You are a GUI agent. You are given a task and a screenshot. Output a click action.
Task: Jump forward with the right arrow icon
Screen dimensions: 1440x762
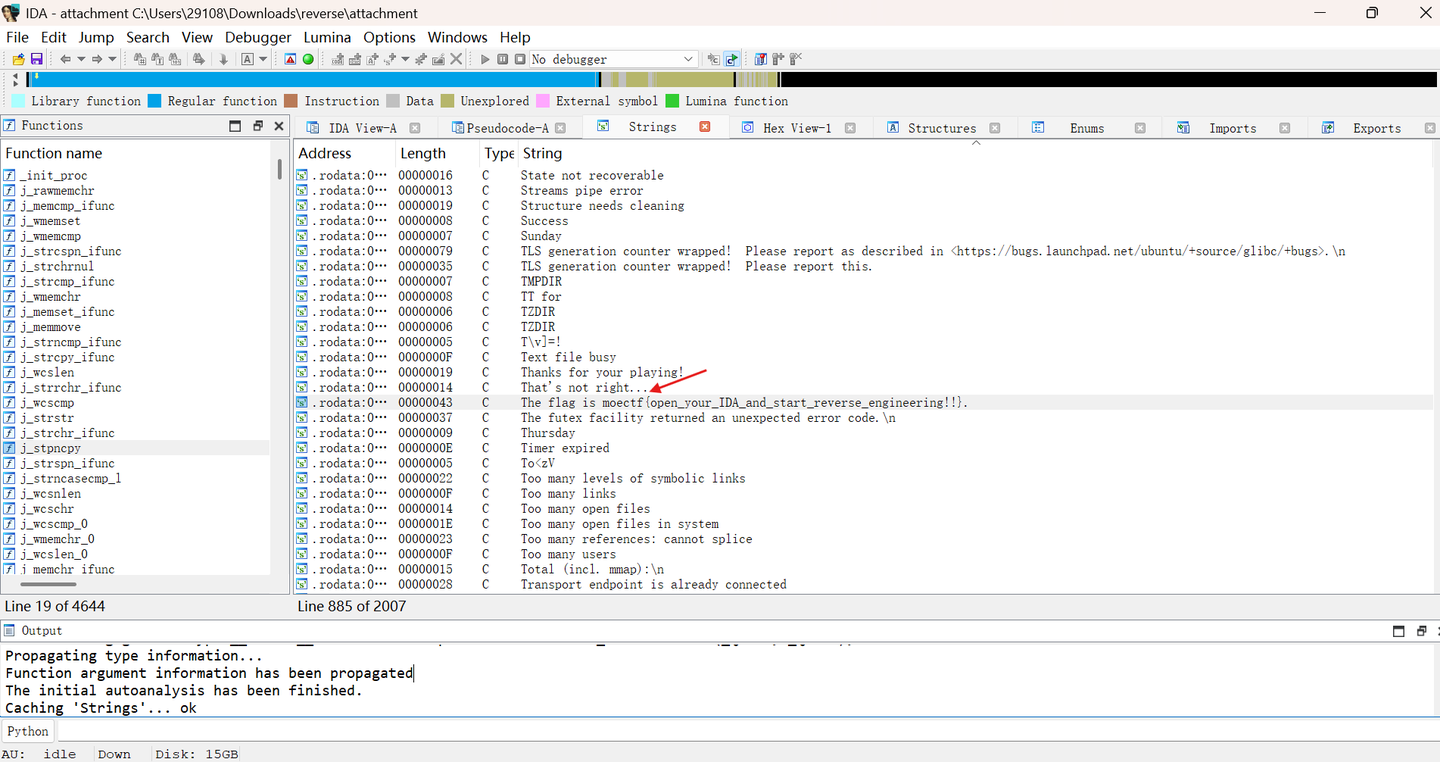pyautogui.click(x=97, y=59)
